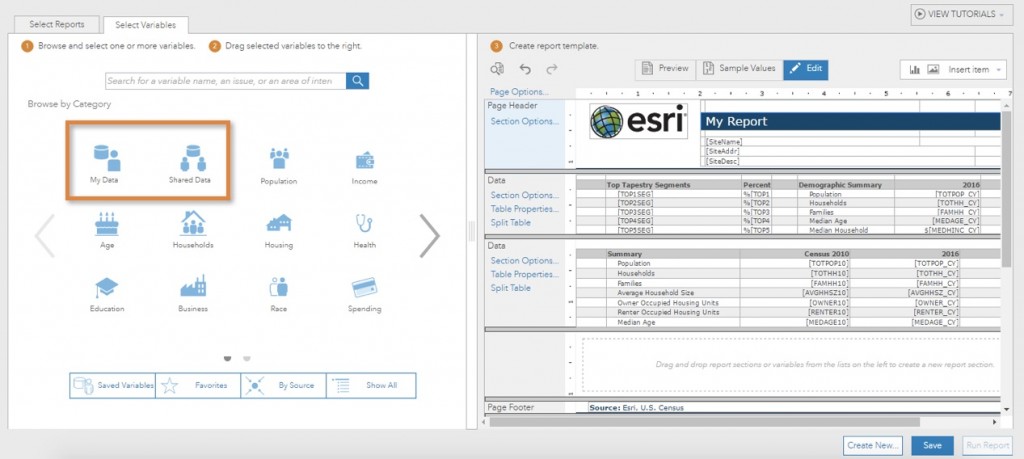
Task: Open the My Data category icon
Action: click(106, 158)
